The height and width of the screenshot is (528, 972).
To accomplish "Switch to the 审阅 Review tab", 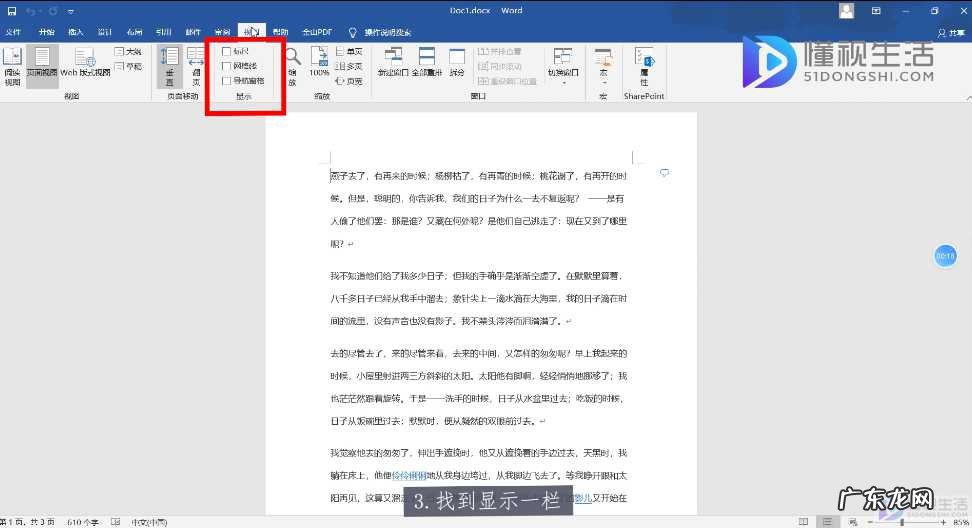I will (x=223, y=32).
